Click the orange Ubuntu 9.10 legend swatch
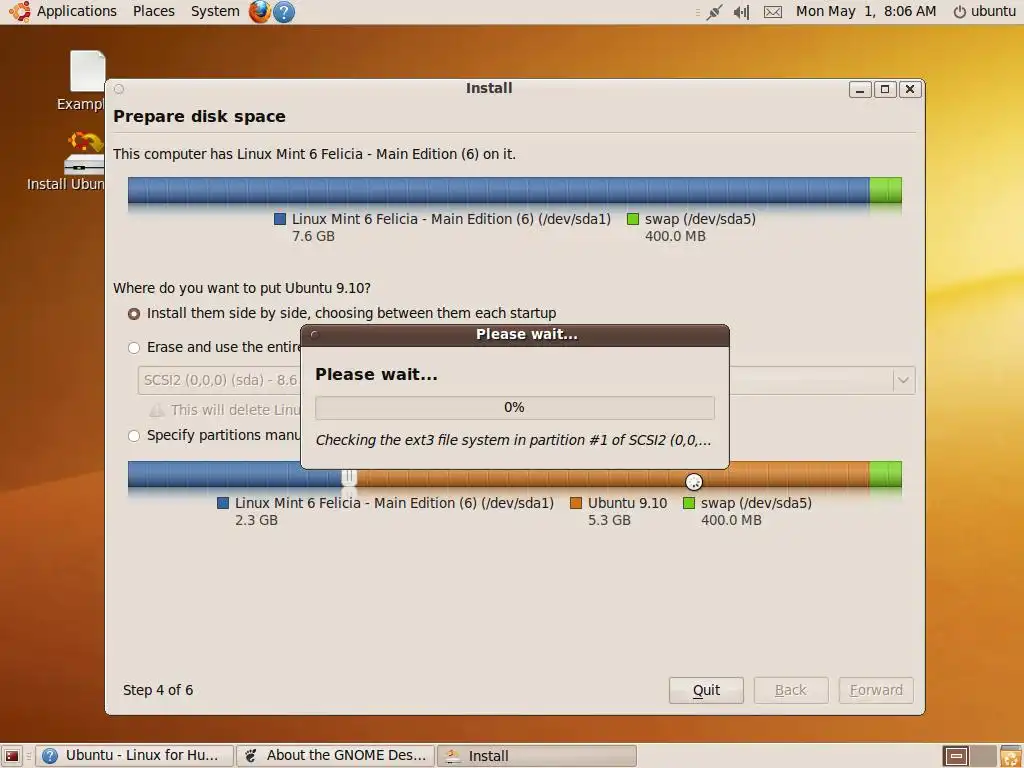 (x=576, y=504)
